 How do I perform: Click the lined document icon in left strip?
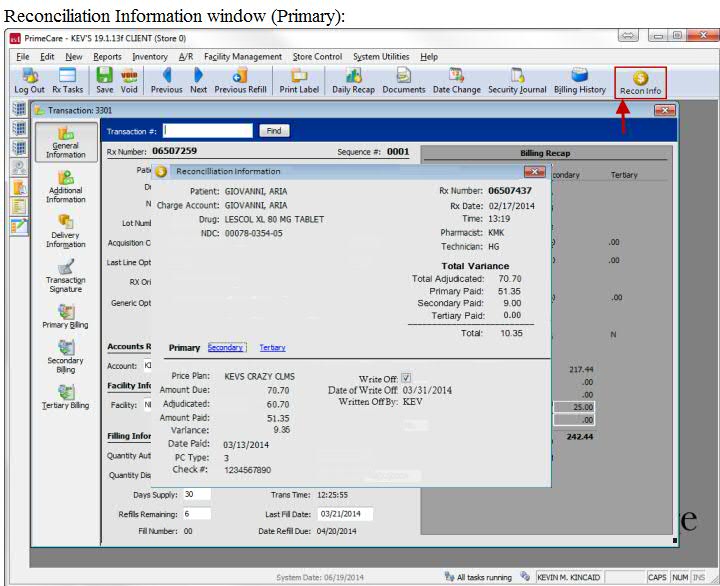(19, 207)
